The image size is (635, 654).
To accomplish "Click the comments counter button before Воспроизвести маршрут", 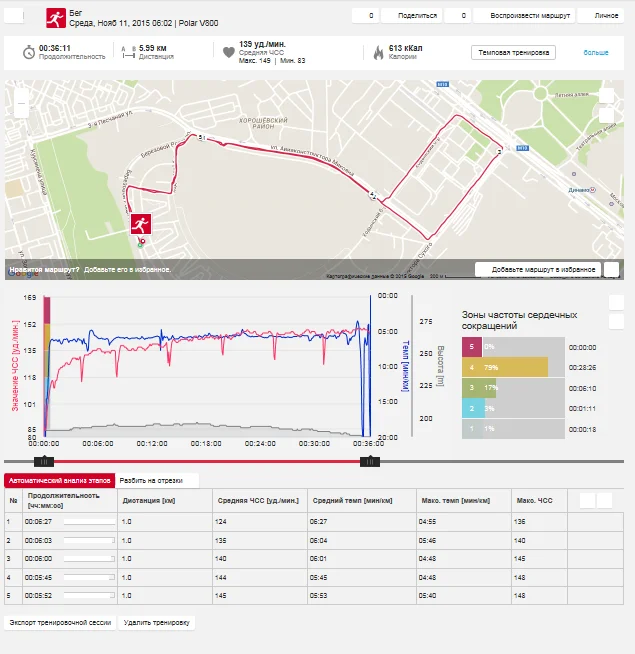I will click(x=457, y=16).
